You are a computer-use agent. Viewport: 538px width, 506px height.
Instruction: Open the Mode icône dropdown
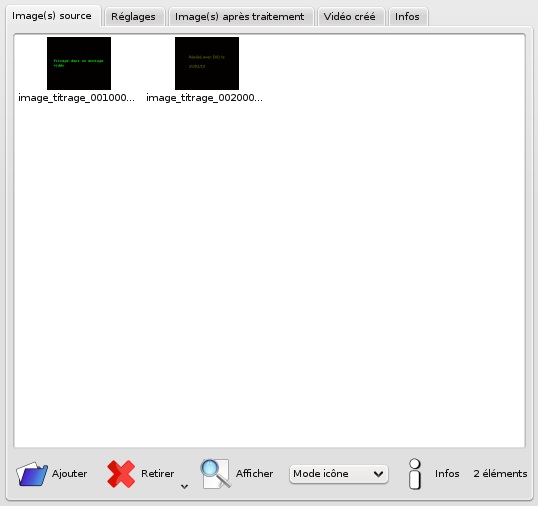pyautogui.click(x=339, y=474)
